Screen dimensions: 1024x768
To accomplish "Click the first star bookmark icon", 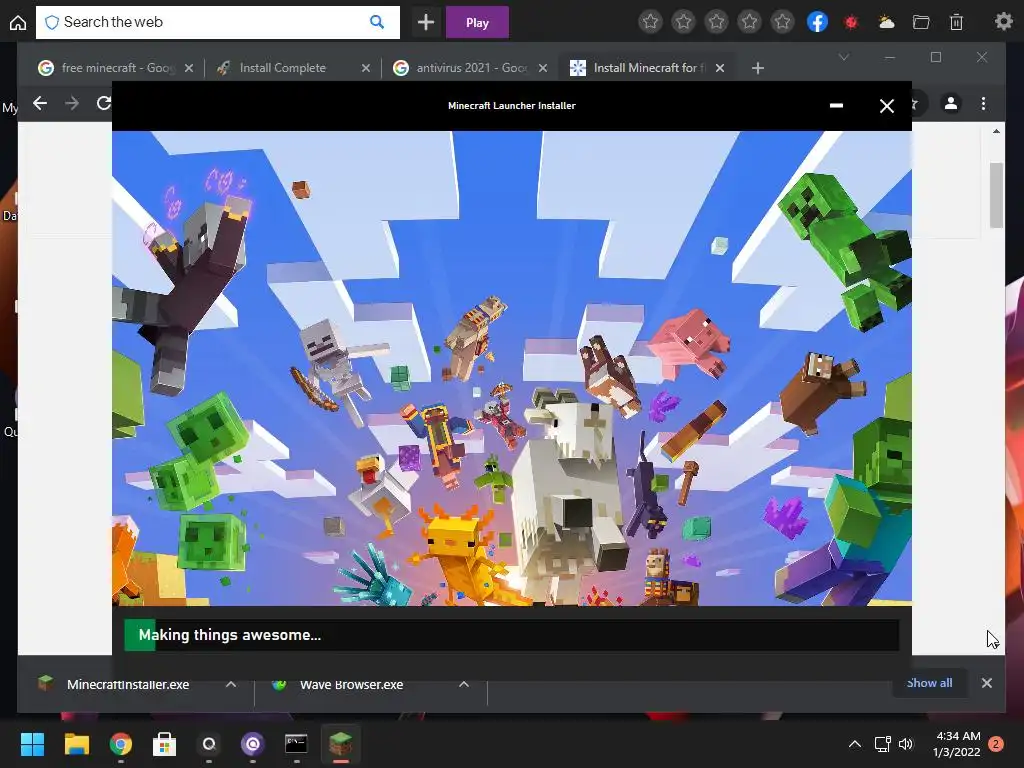I will click(x=650, y=22).
